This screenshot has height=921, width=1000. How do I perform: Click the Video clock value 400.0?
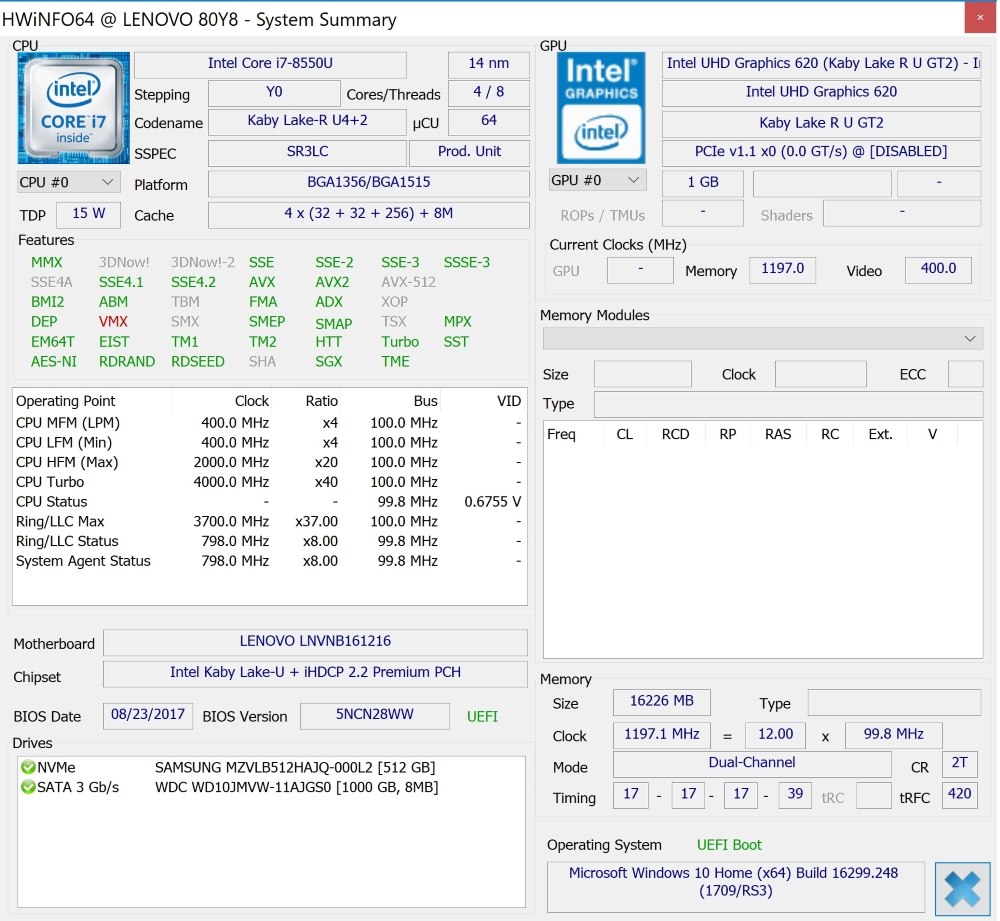click(938, 269)
